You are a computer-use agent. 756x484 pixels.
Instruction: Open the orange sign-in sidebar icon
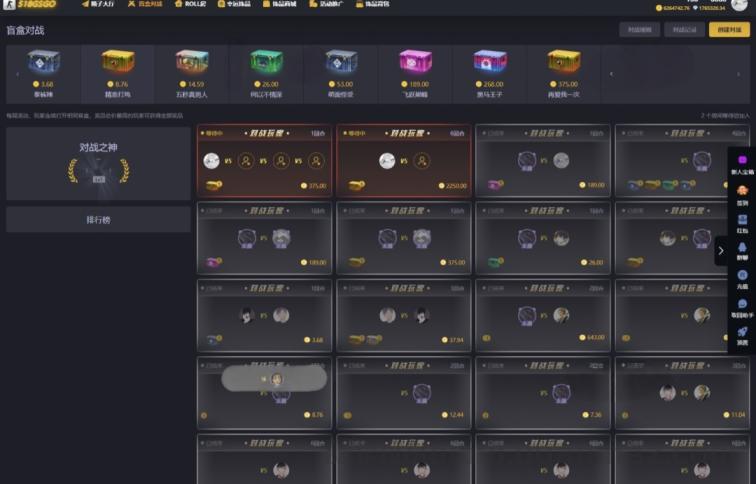tap(742, 195)
